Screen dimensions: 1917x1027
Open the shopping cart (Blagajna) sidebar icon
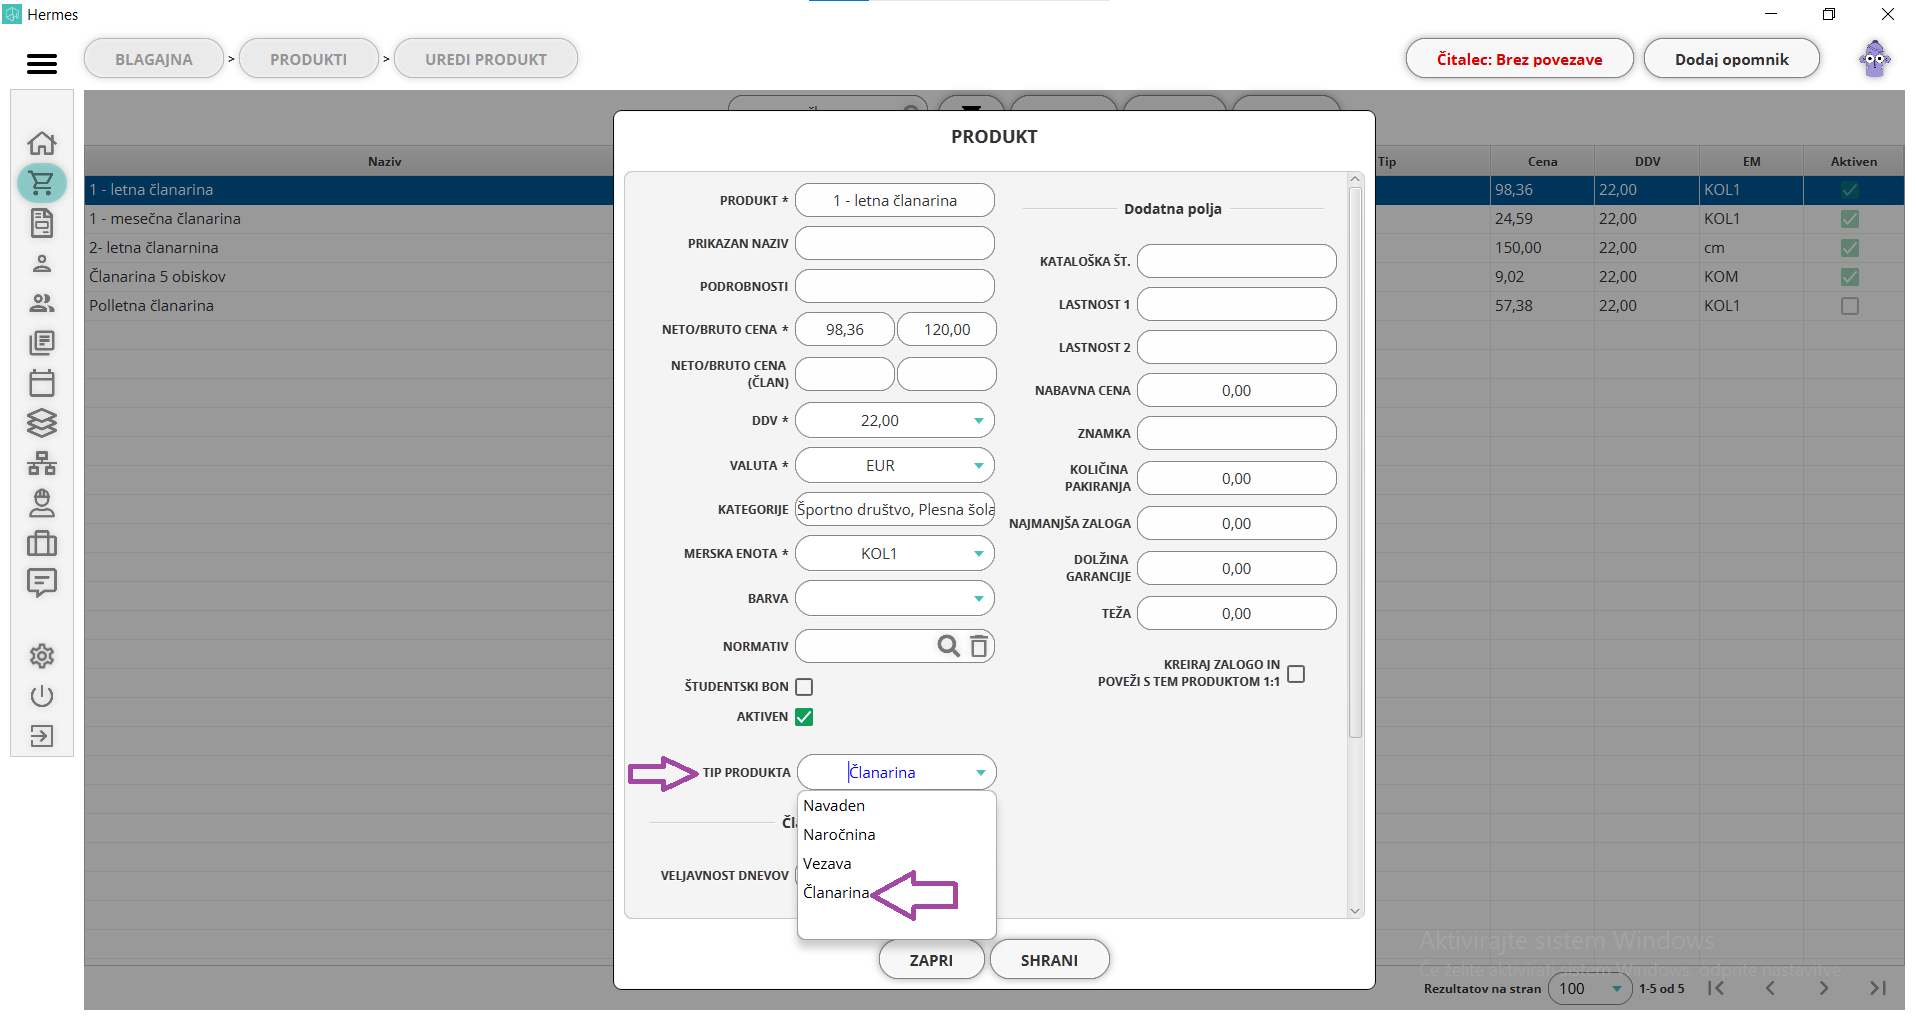coord(42,183)
